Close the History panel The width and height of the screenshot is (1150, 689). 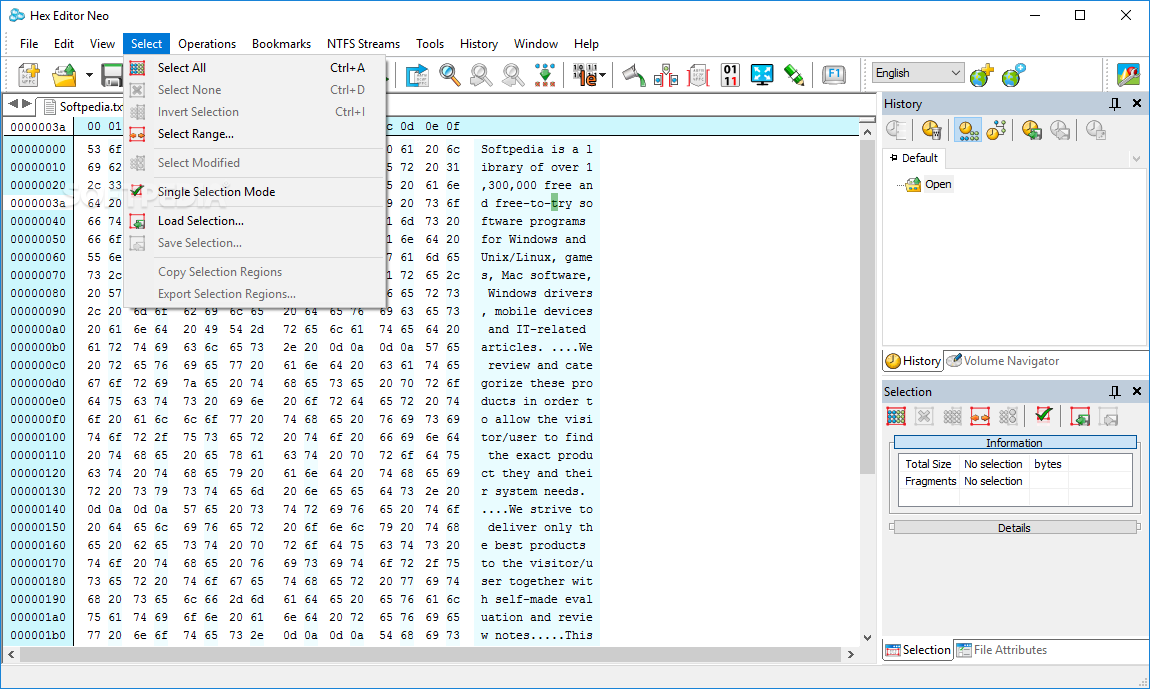coord(1137,103)
